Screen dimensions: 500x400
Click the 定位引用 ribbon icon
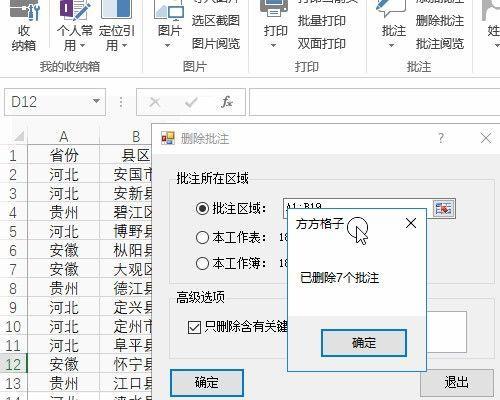[x=116, y=9]
